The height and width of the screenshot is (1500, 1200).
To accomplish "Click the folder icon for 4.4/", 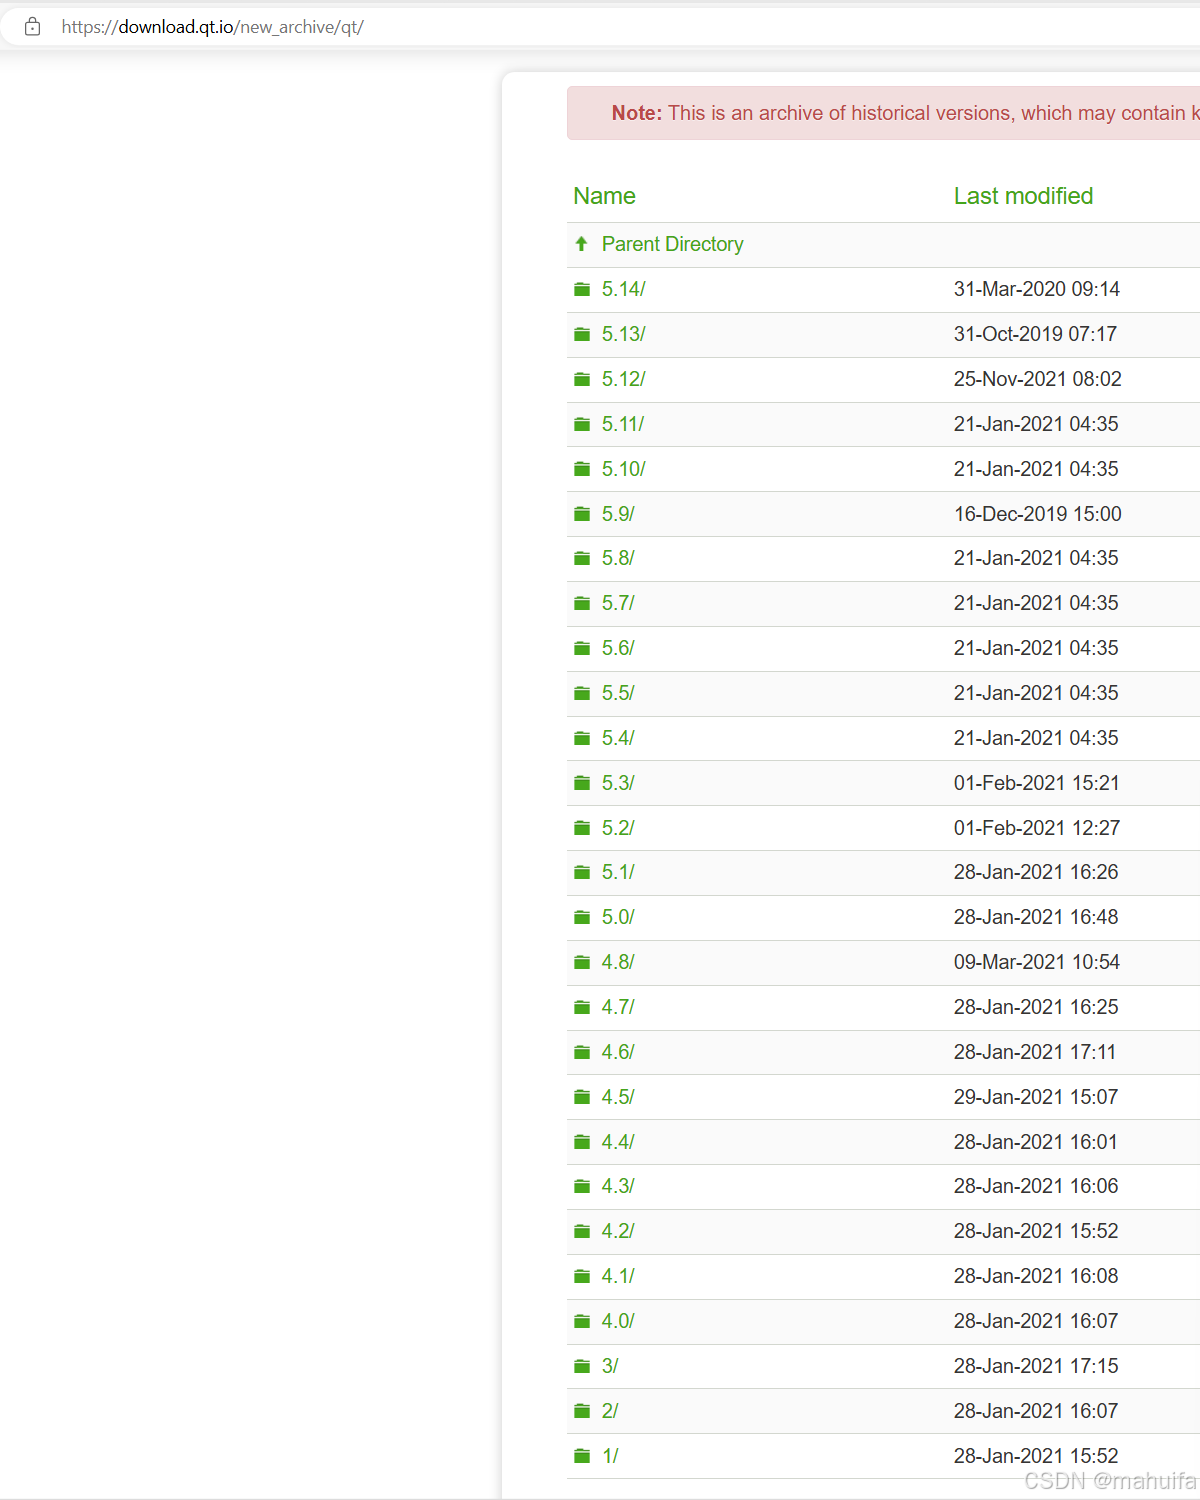I will pos(582,1142).
